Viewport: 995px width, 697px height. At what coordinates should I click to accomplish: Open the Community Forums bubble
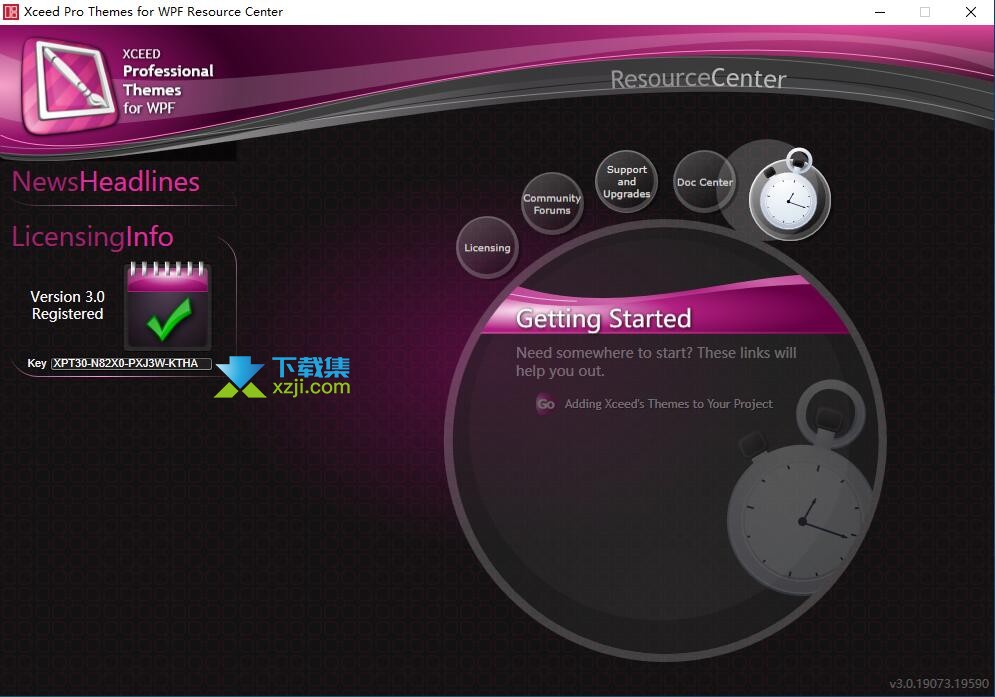552,204
